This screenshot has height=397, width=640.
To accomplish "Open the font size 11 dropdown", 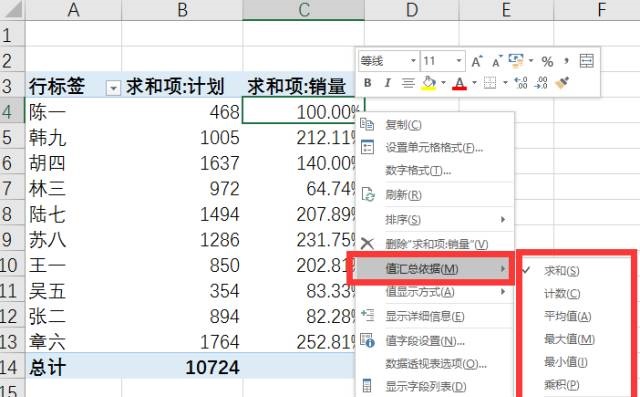I will coord(459,61).
